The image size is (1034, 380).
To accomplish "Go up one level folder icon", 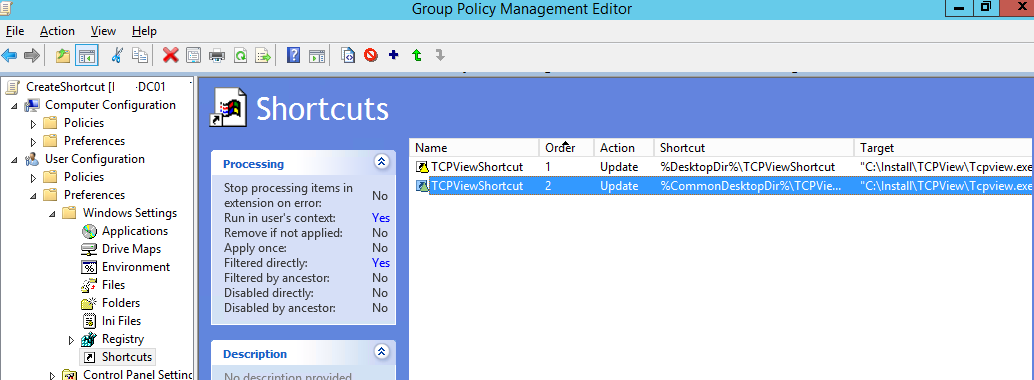I will tap(63, 55).
